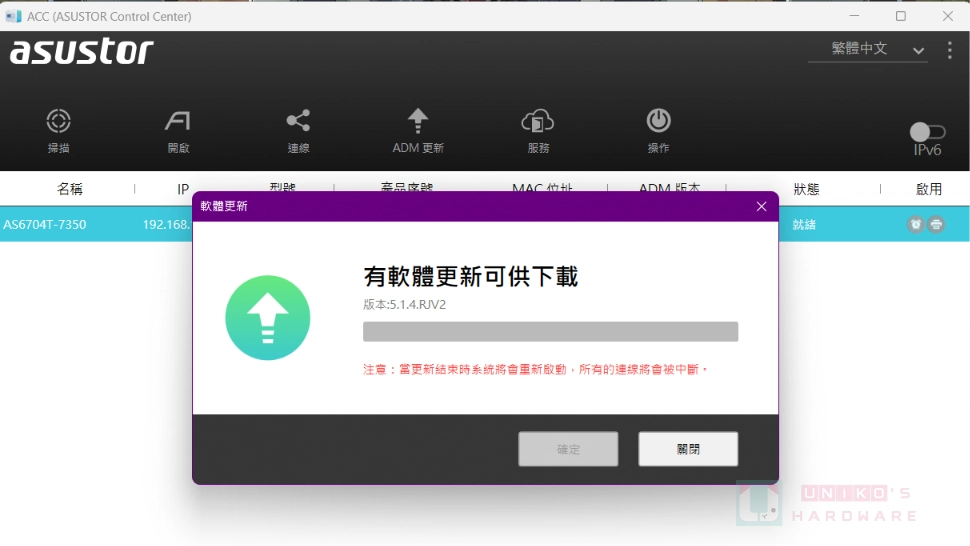
Task: Click the 狀態 column header
Action: (x=806, y=189)
